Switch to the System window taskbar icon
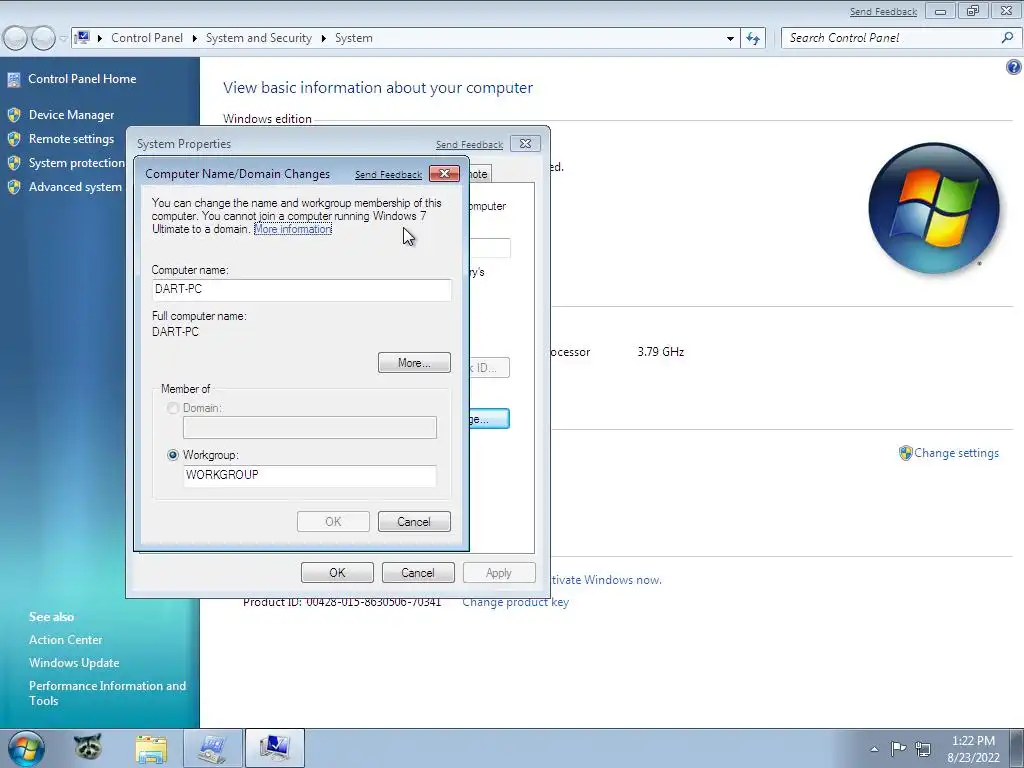Screen dimensions: 1024x768 click(274, 748)
